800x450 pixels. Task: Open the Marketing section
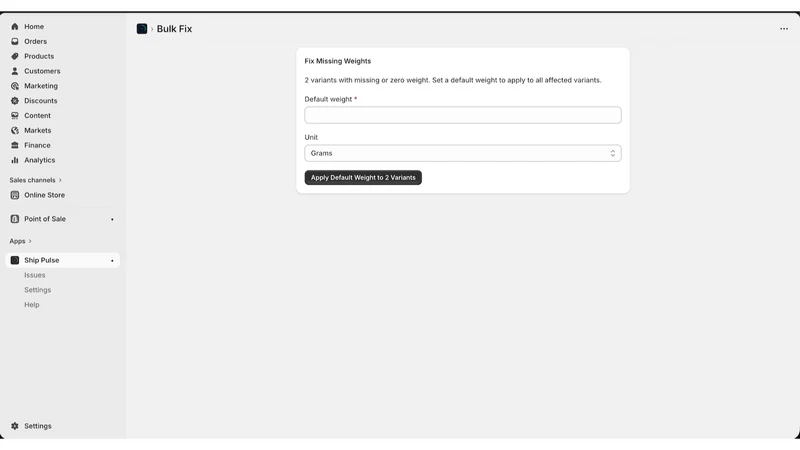coord(41,86)
